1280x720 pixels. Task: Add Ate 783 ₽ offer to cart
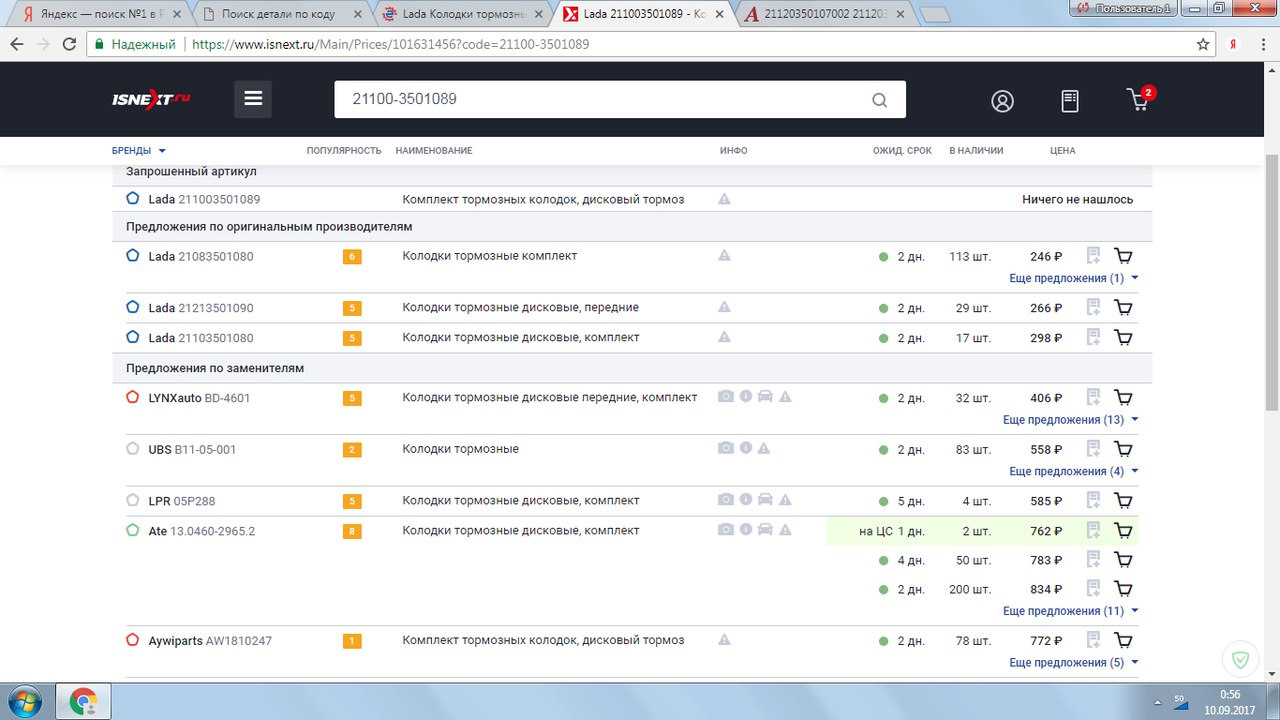click(x=1123, y=560)
